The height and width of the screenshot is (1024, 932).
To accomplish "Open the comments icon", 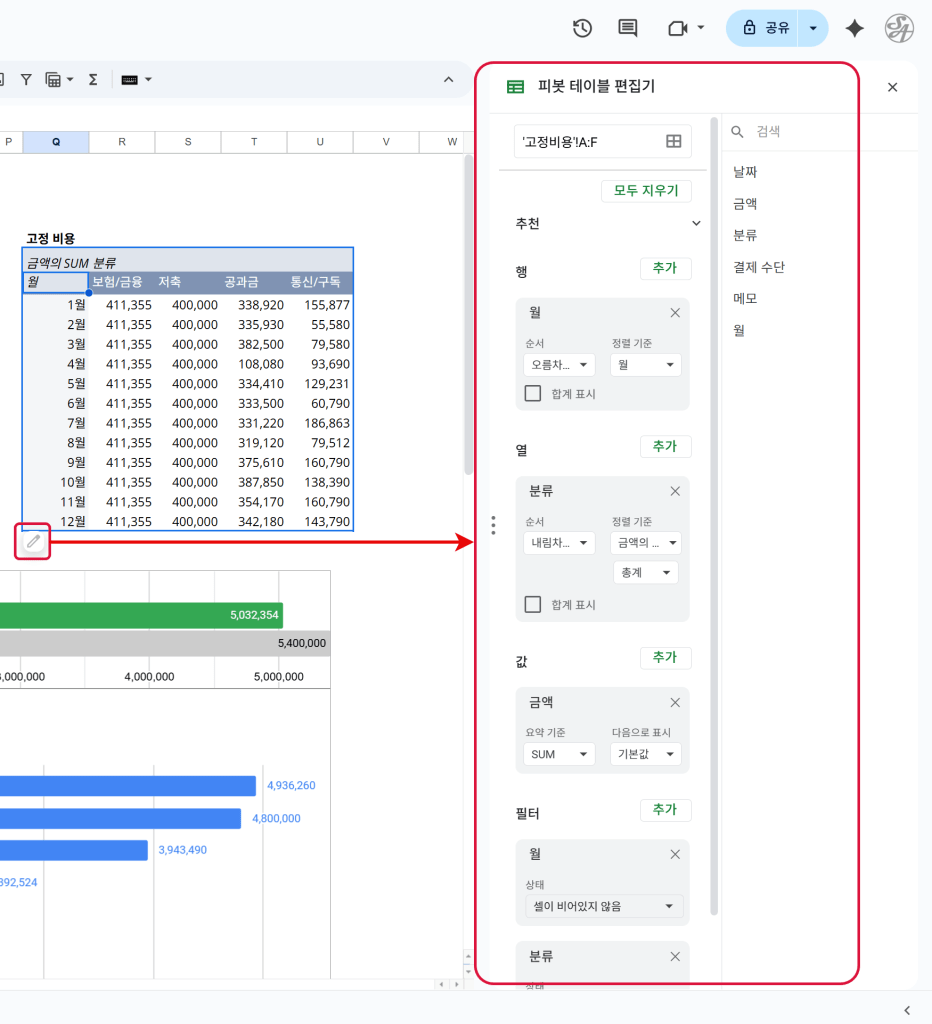I will [628, 28].
